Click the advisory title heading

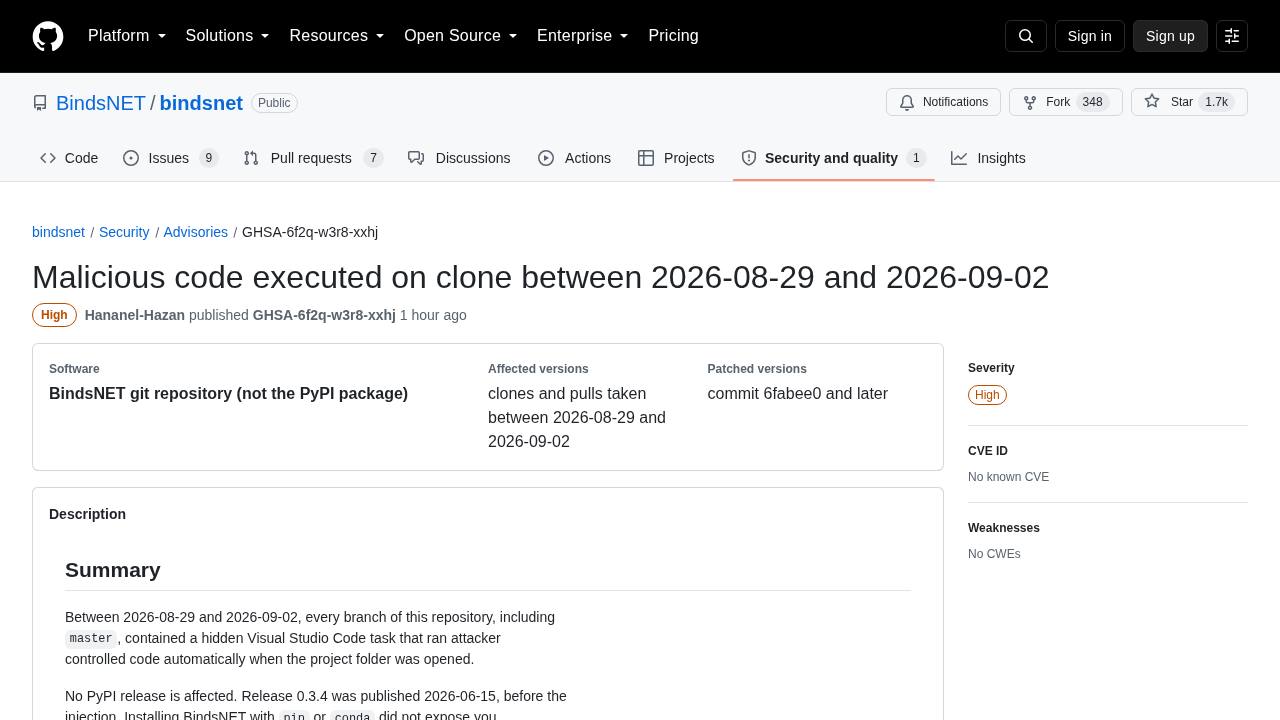pos(540,277)
